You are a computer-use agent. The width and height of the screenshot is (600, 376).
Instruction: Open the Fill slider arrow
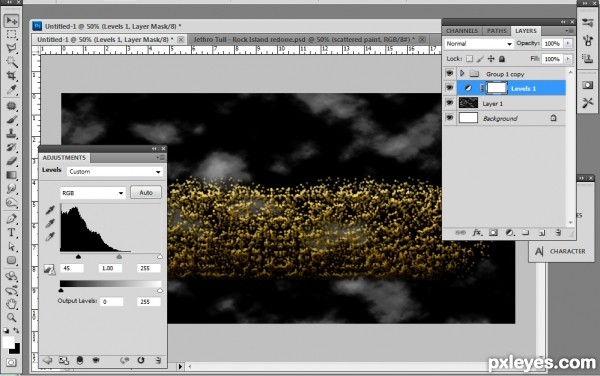pos(568,59)
